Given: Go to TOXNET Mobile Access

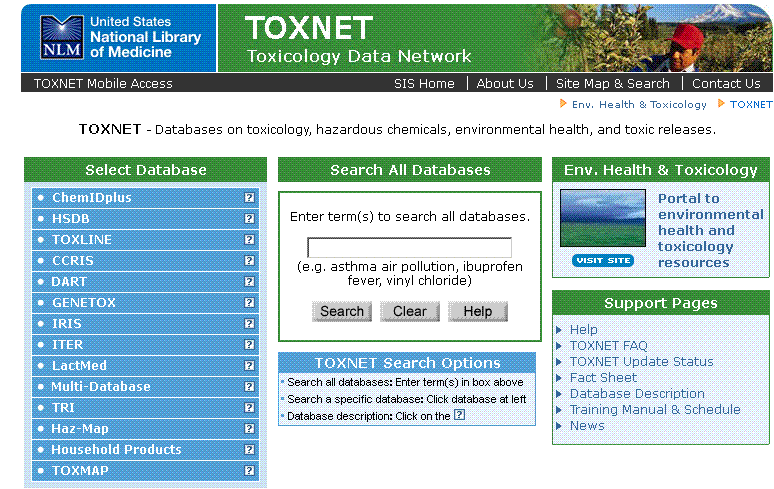Looking at the screenshot, I should click(x=103, y=83).
